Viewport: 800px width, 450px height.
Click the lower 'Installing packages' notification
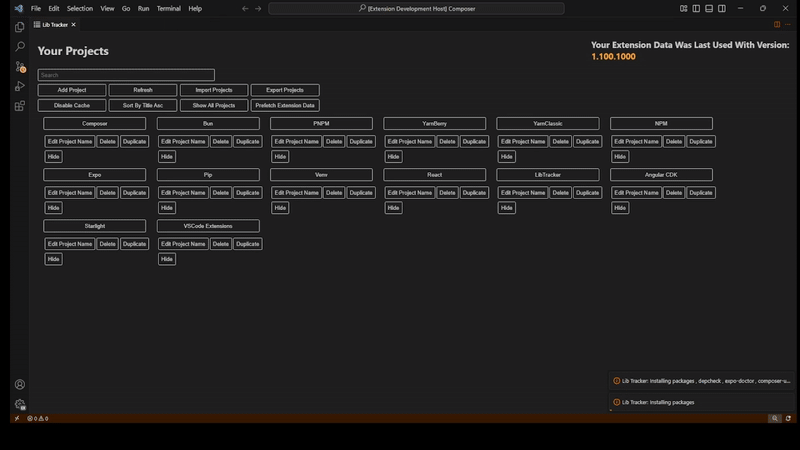[x=702, y=403]
